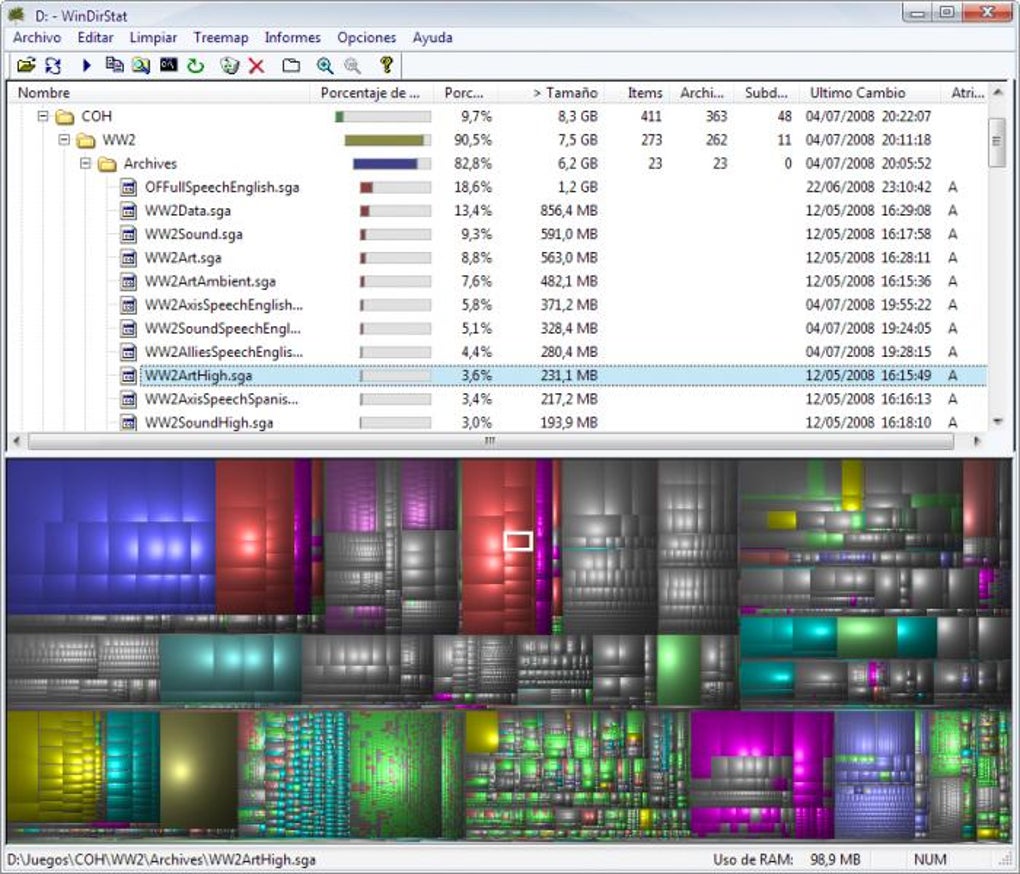1020x874 pixels.
Task: Click the white highlighted rectangle in the treemap
Action: 518,541
